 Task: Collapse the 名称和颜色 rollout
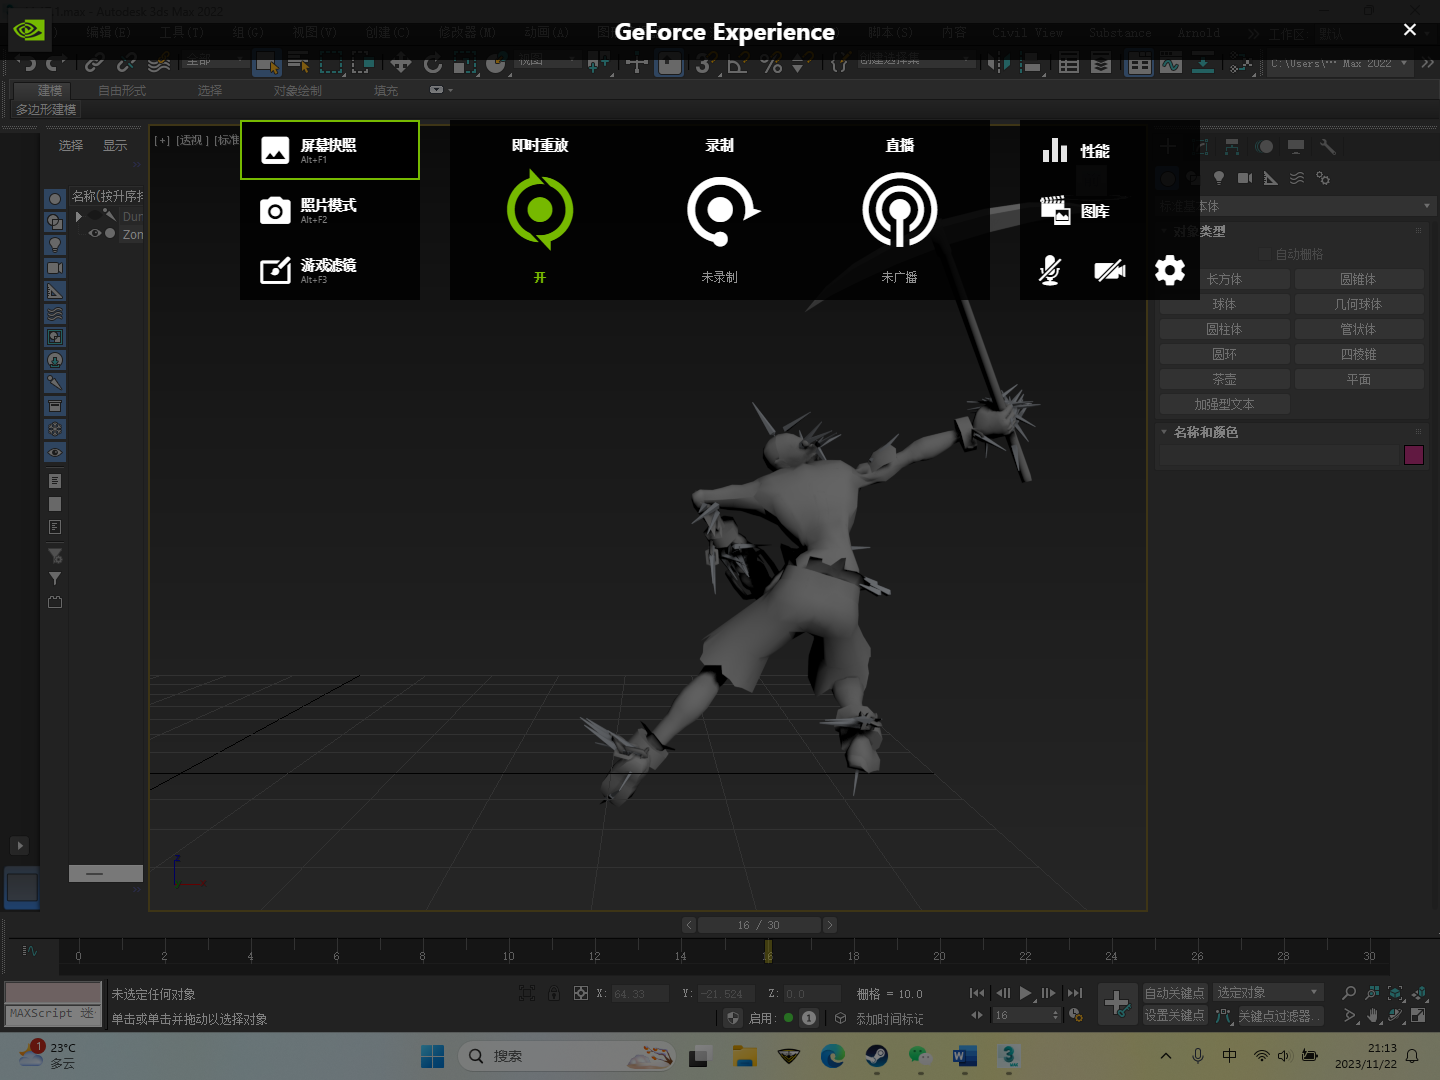tap(1206, 432)
